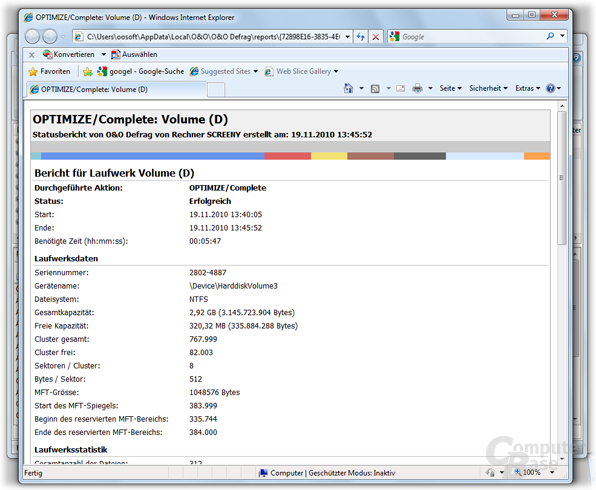Open the Extras menu
Viewport: 596px width, 490px height.
pos(528,88)
